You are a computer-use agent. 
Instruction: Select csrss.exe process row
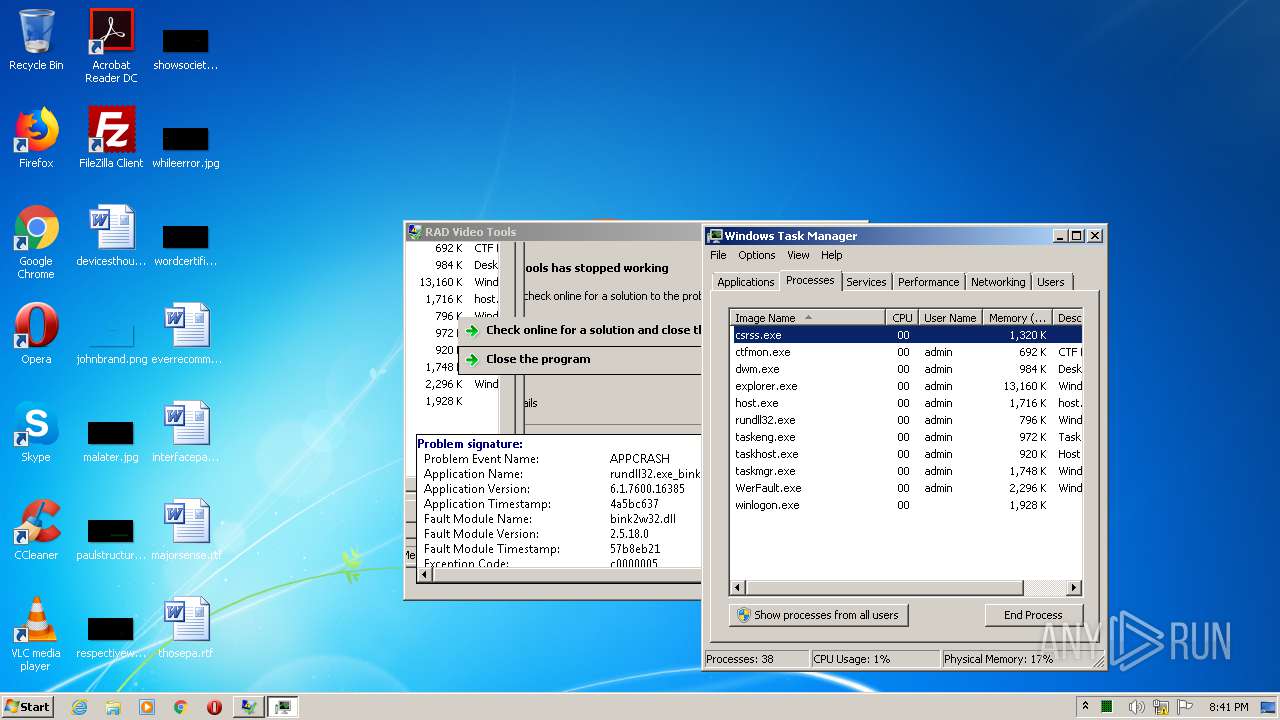coord(906,335)
